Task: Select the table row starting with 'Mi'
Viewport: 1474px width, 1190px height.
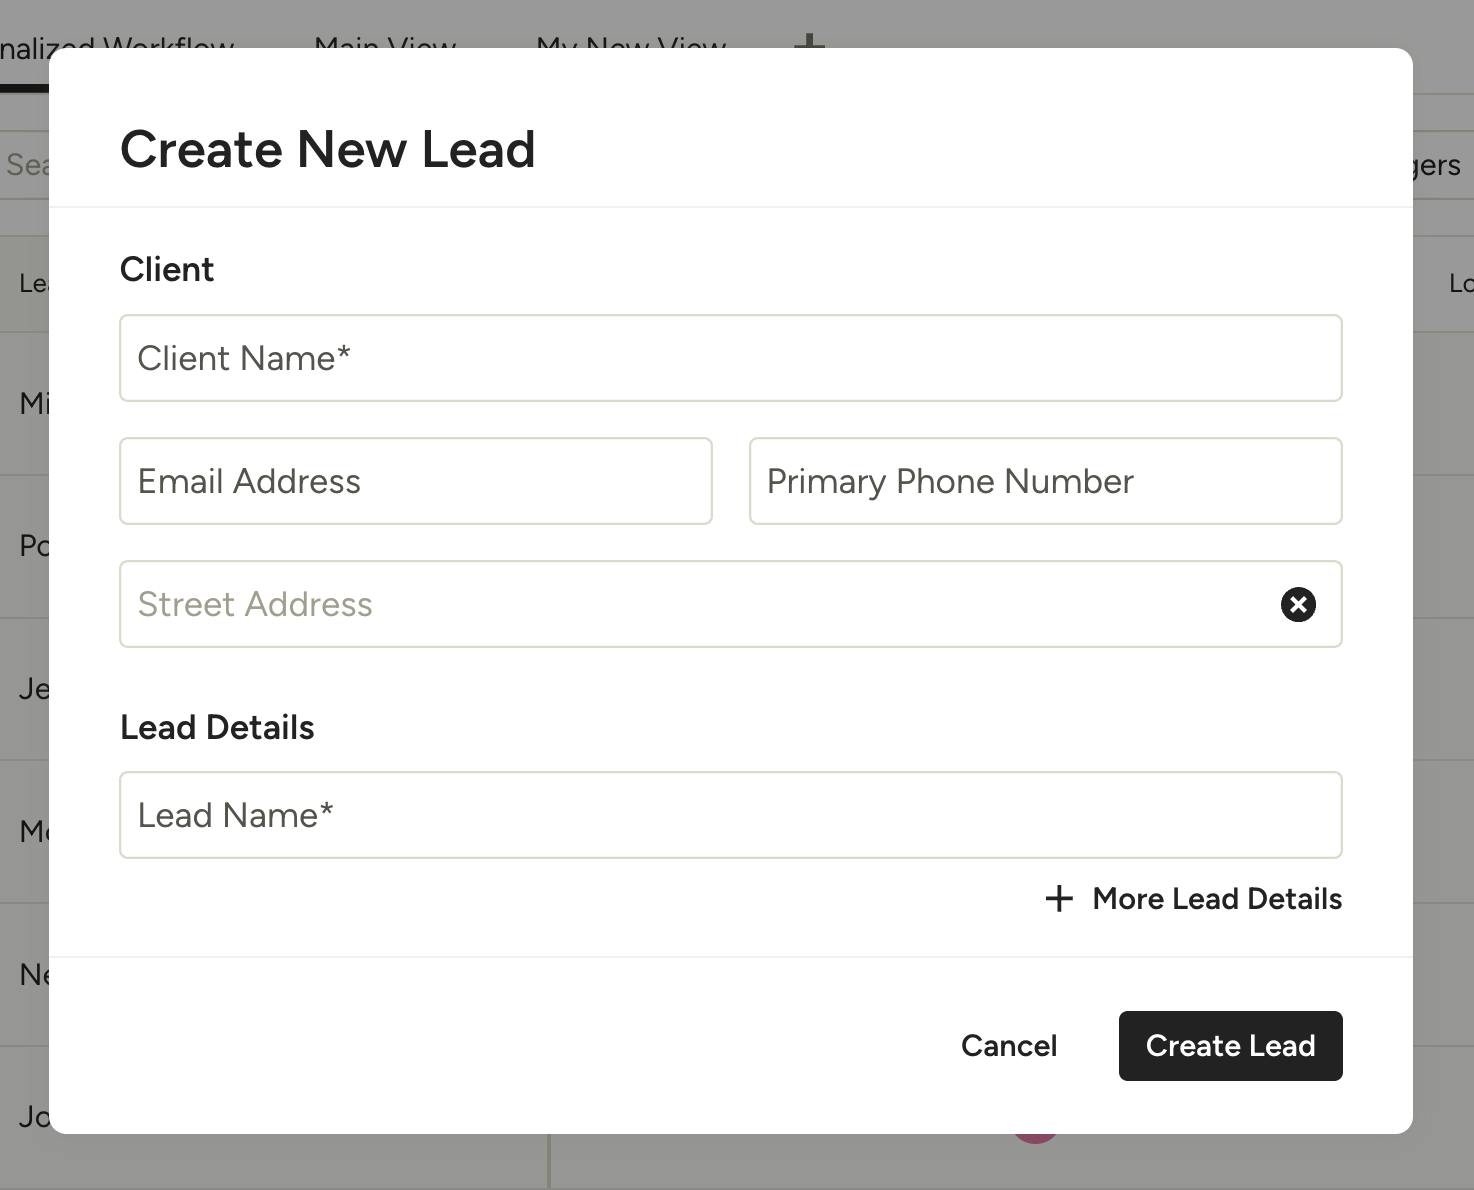Action: (x=32, y=403)
